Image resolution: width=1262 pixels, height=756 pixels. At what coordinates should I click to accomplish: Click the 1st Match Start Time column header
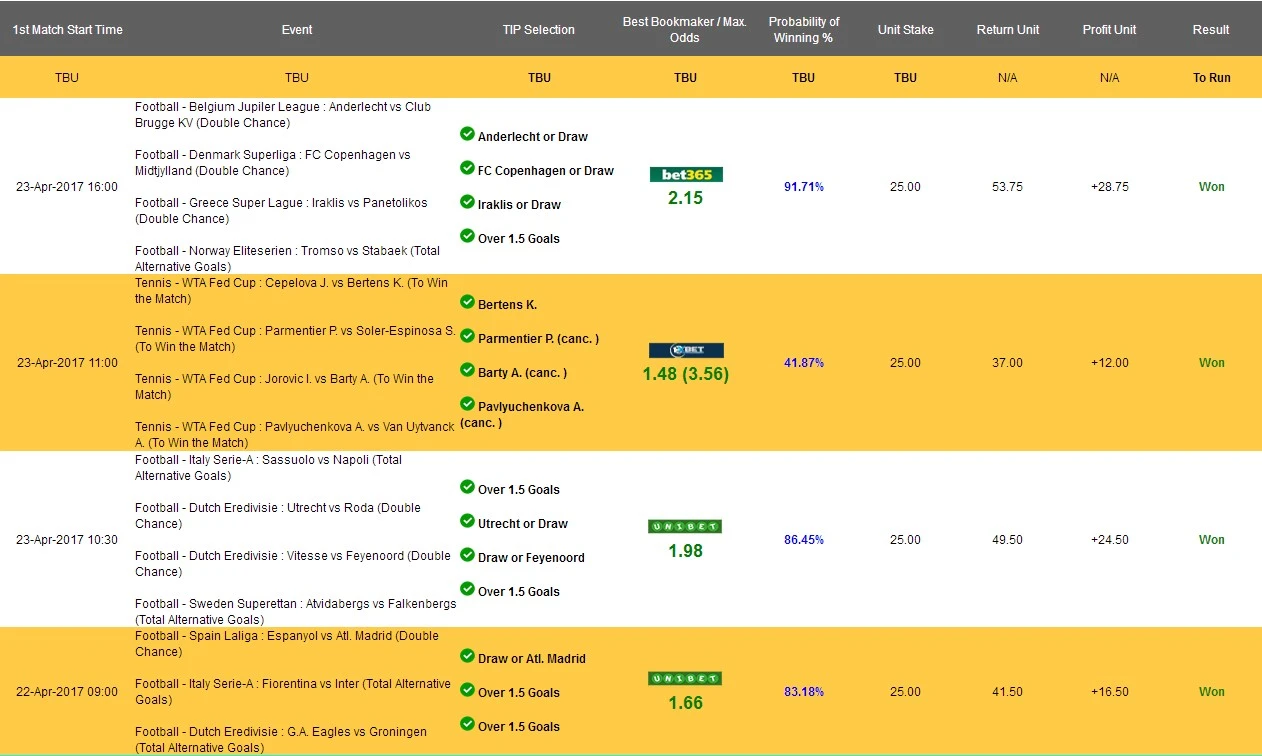click(x=67, y=30)
